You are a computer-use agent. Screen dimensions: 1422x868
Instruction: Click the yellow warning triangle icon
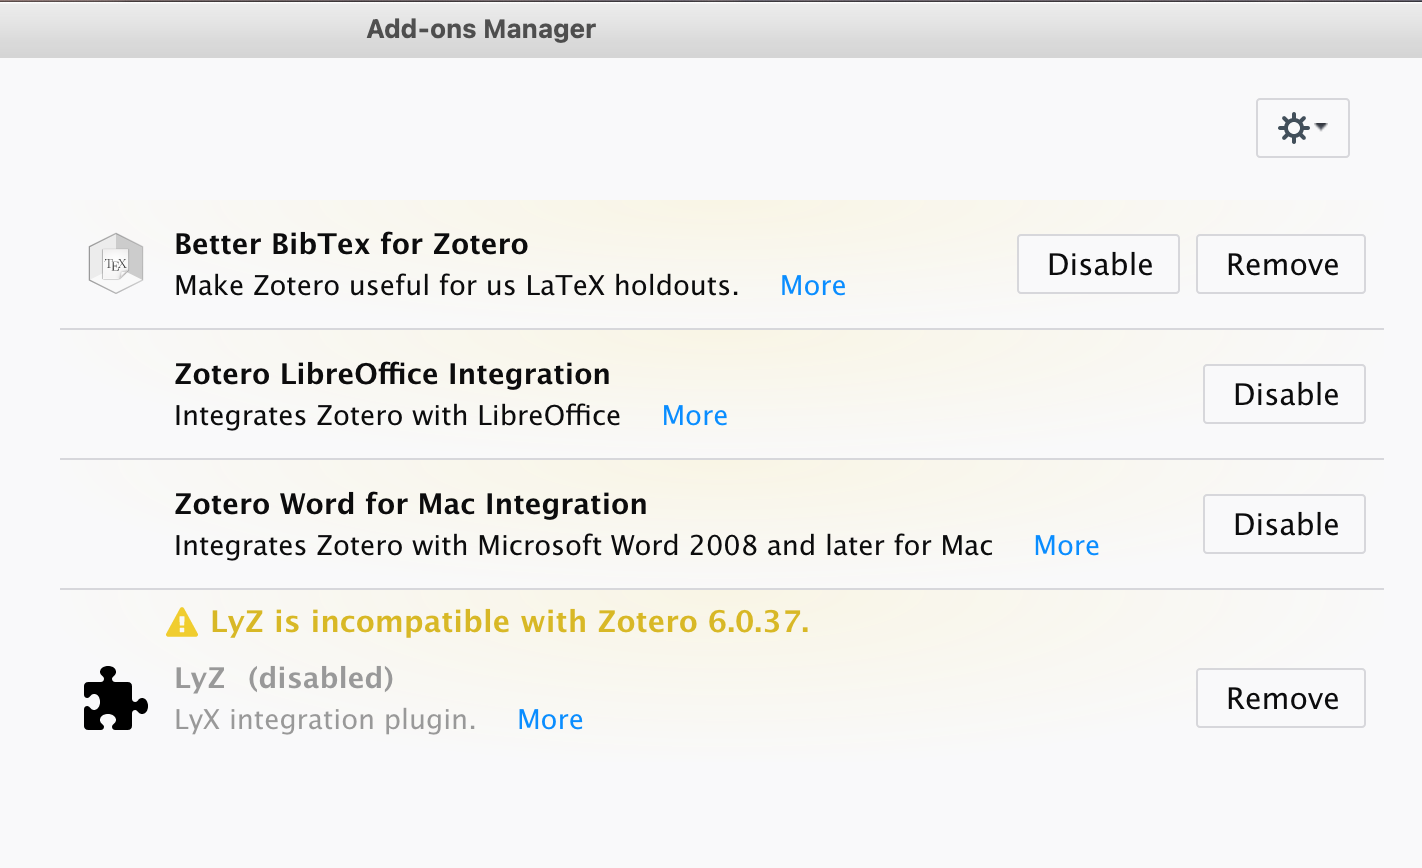tap(182, 623)
